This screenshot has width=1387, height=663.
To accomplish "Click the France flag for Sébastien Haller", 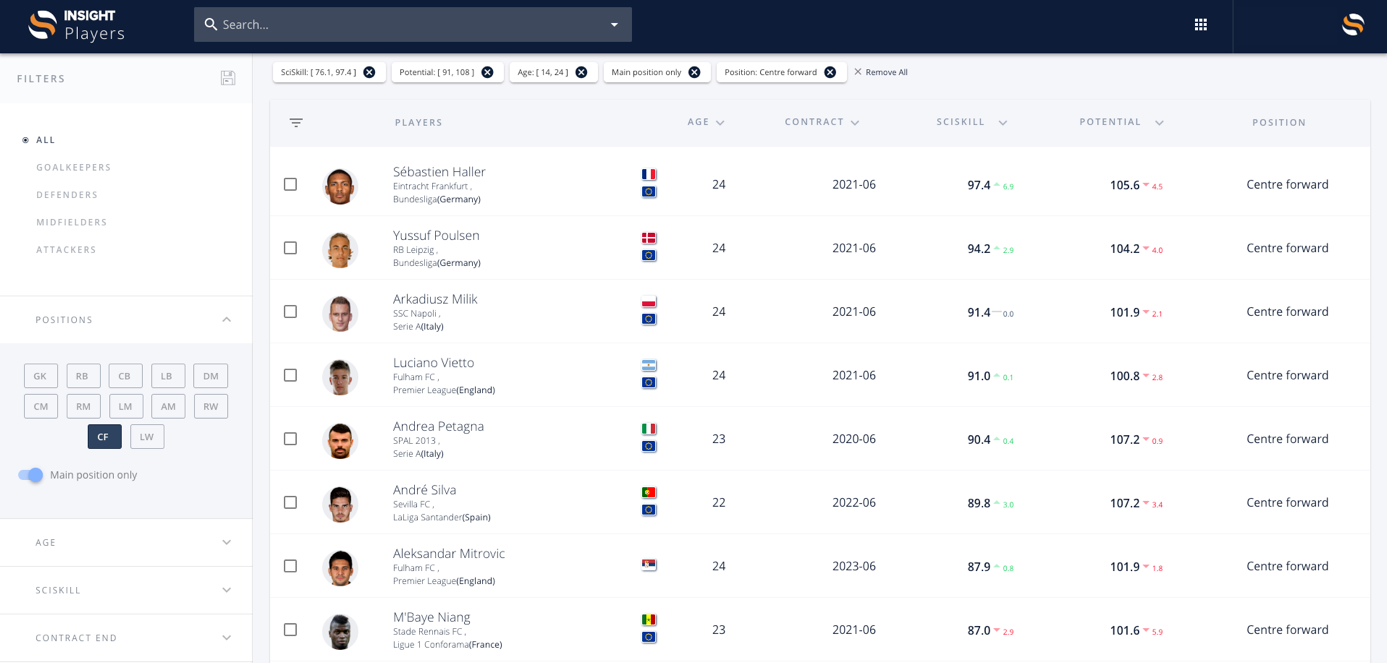I will click(649, 175).
